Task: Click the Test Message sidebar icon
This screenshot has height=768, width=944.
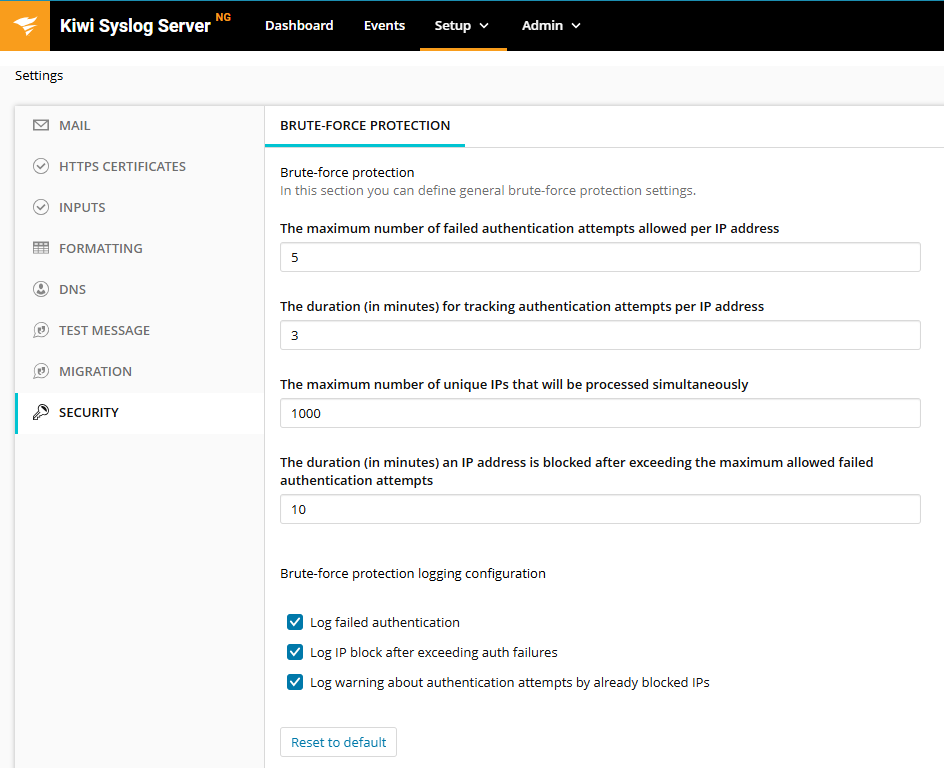Action: click(41, 331)
